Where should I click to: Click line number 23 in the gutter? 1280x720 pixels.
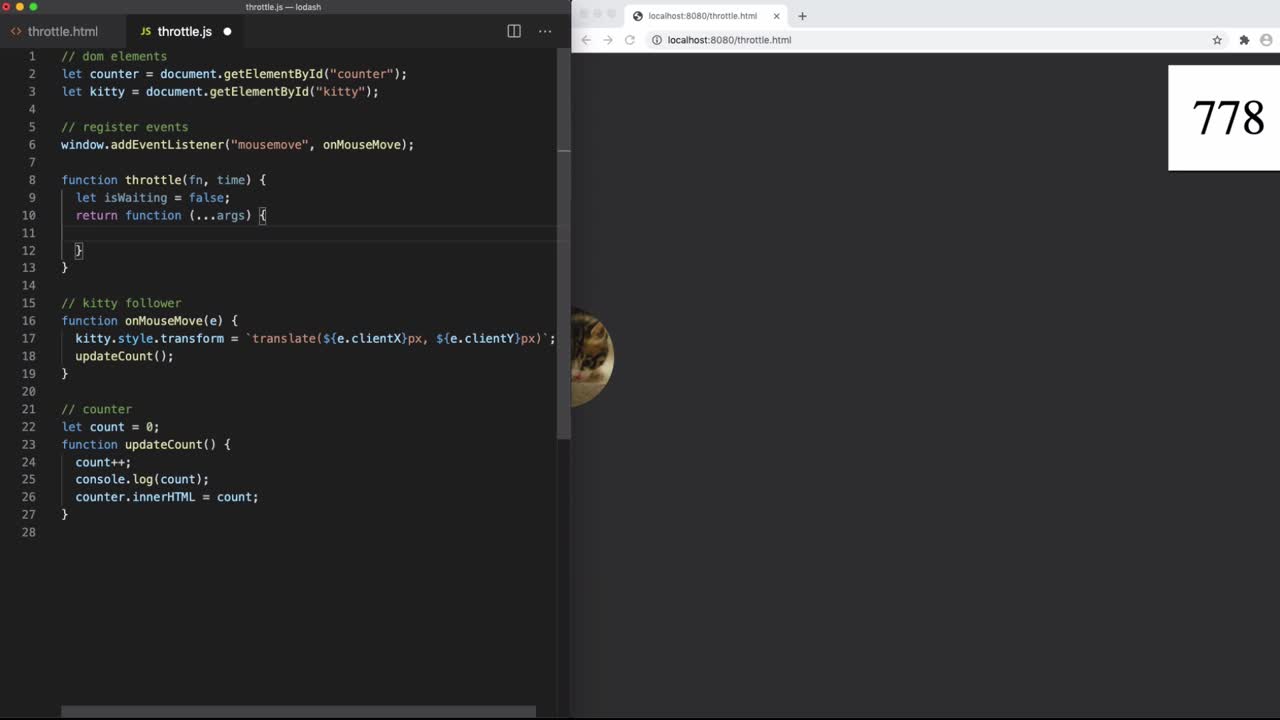pos(28,444)
